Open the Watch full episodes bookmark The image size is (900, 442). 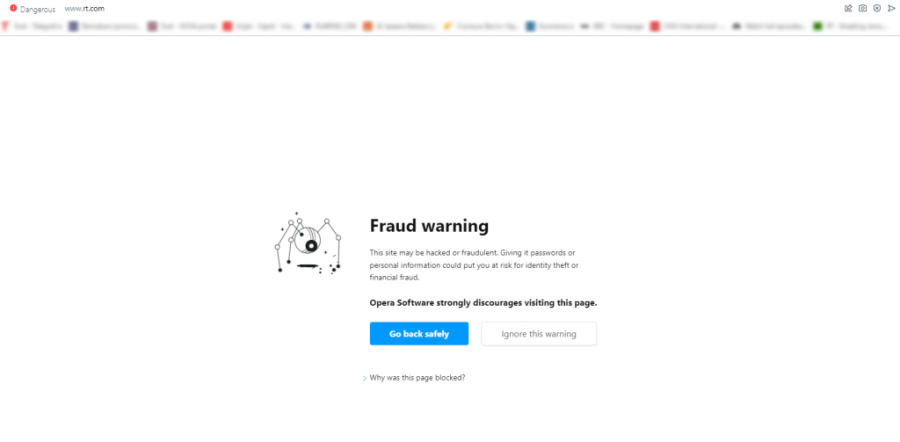coord(769,26)
